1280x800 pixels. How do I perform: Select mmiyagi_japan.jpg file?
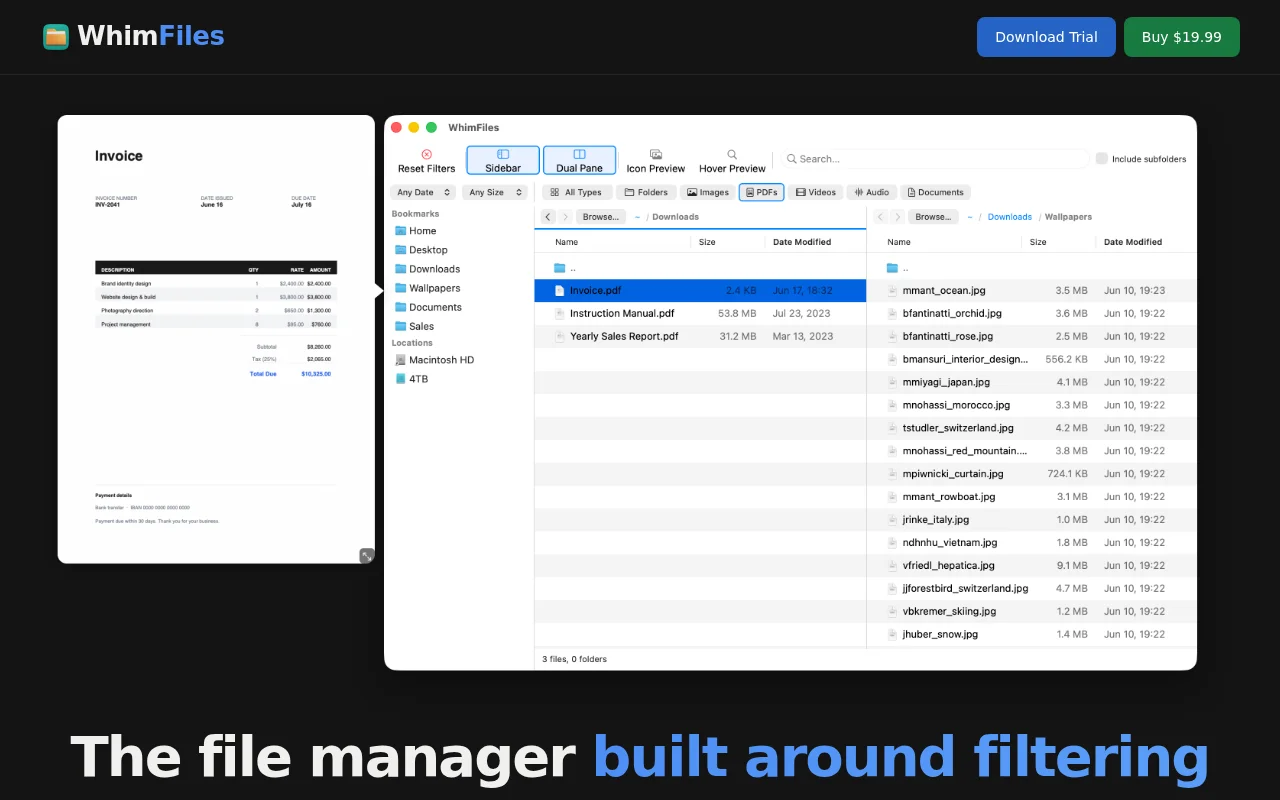[1032, 382]
